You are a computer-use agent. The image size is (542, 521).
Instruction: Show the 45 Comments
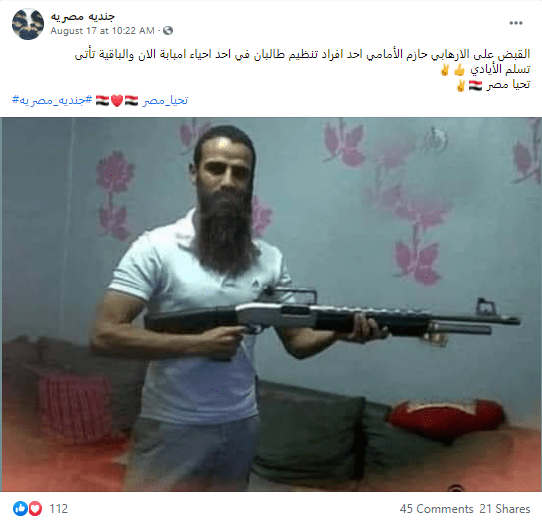click(x=436, y=509)
